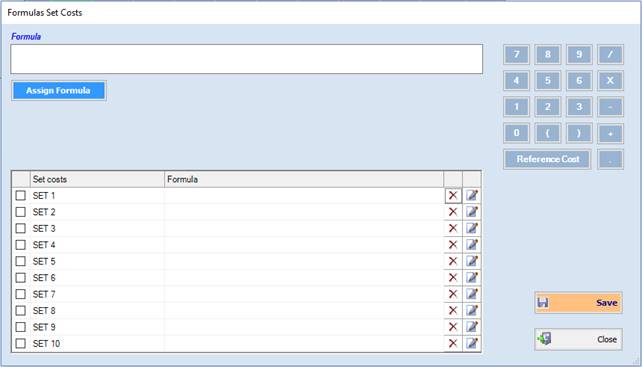Click the empty formula cell of SET 3
This screenshot has width=642, height=367.
tap(304, 228)
